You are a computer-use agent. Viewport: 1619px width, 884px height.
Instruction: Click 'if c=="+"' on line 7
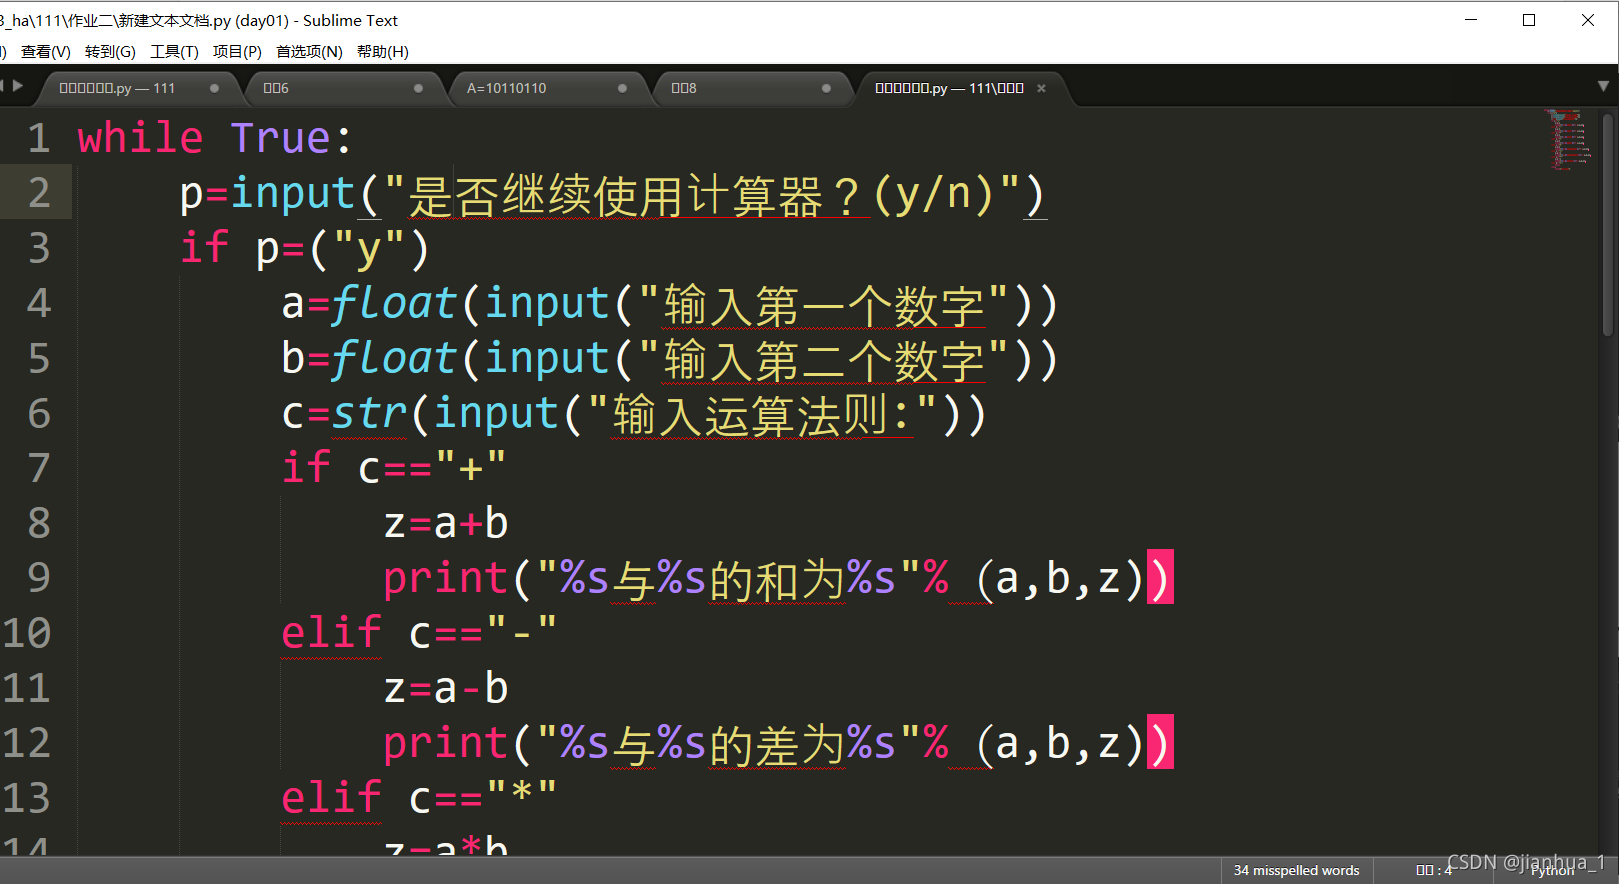click(x=394, y=468)
